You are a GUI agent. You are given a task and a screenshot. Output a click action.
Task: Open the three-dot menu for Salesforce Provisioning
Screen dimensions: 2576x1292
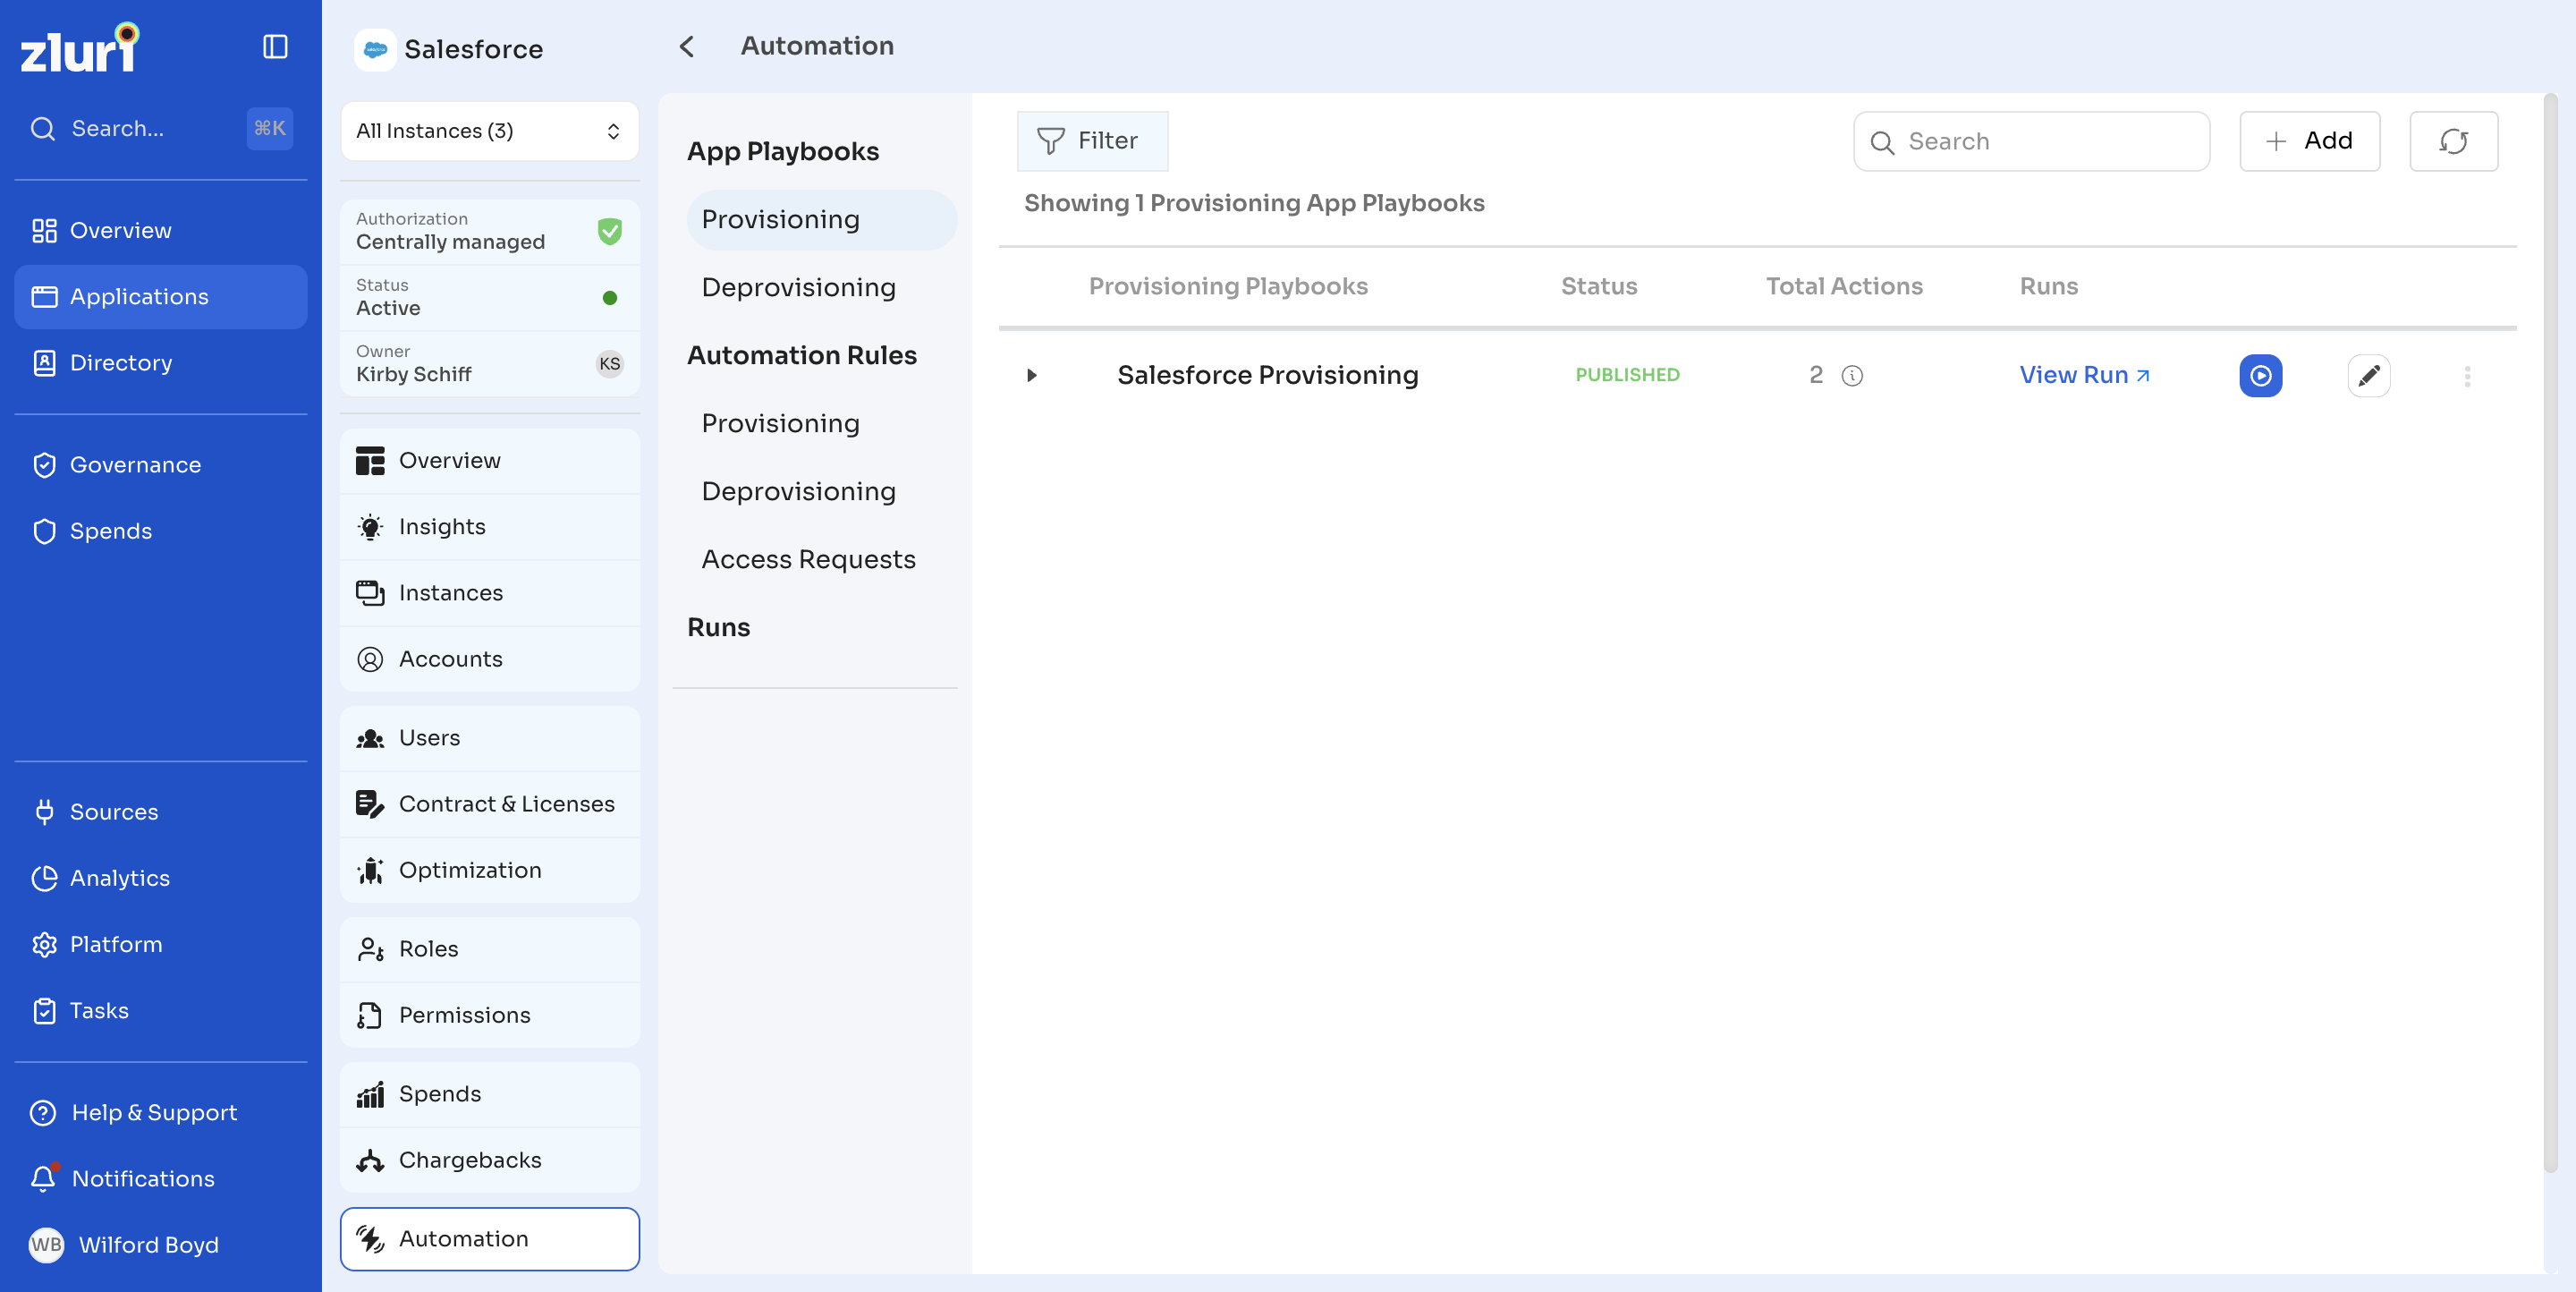(x=2467, y=376)
